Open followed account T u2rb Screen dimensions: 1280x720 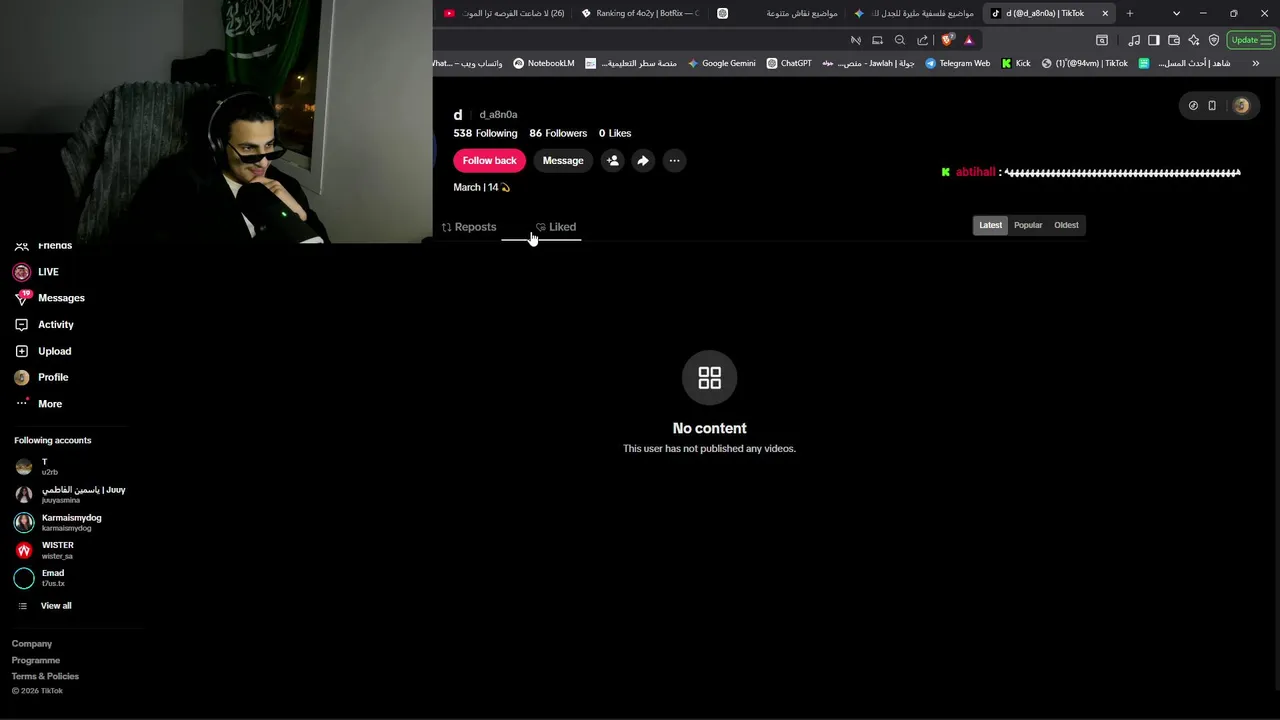point(36,467)
